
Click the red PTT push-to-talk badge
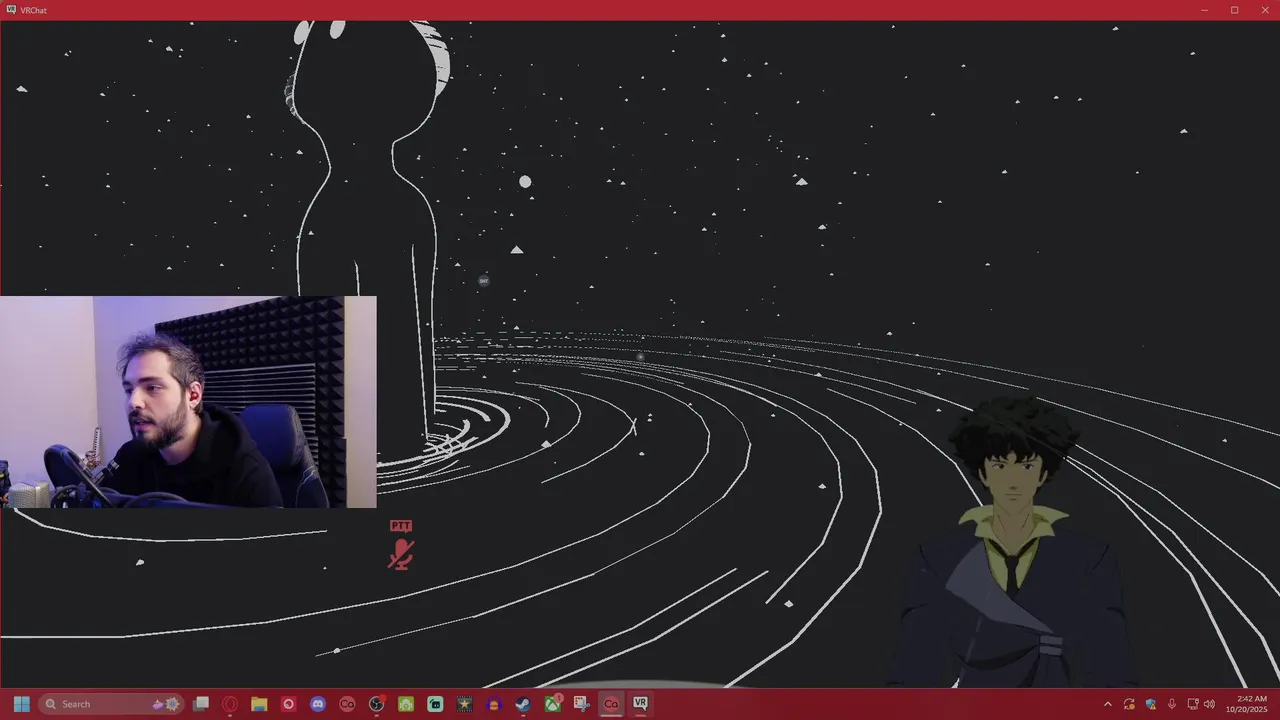pyautogui.click(x=401, y=526)
